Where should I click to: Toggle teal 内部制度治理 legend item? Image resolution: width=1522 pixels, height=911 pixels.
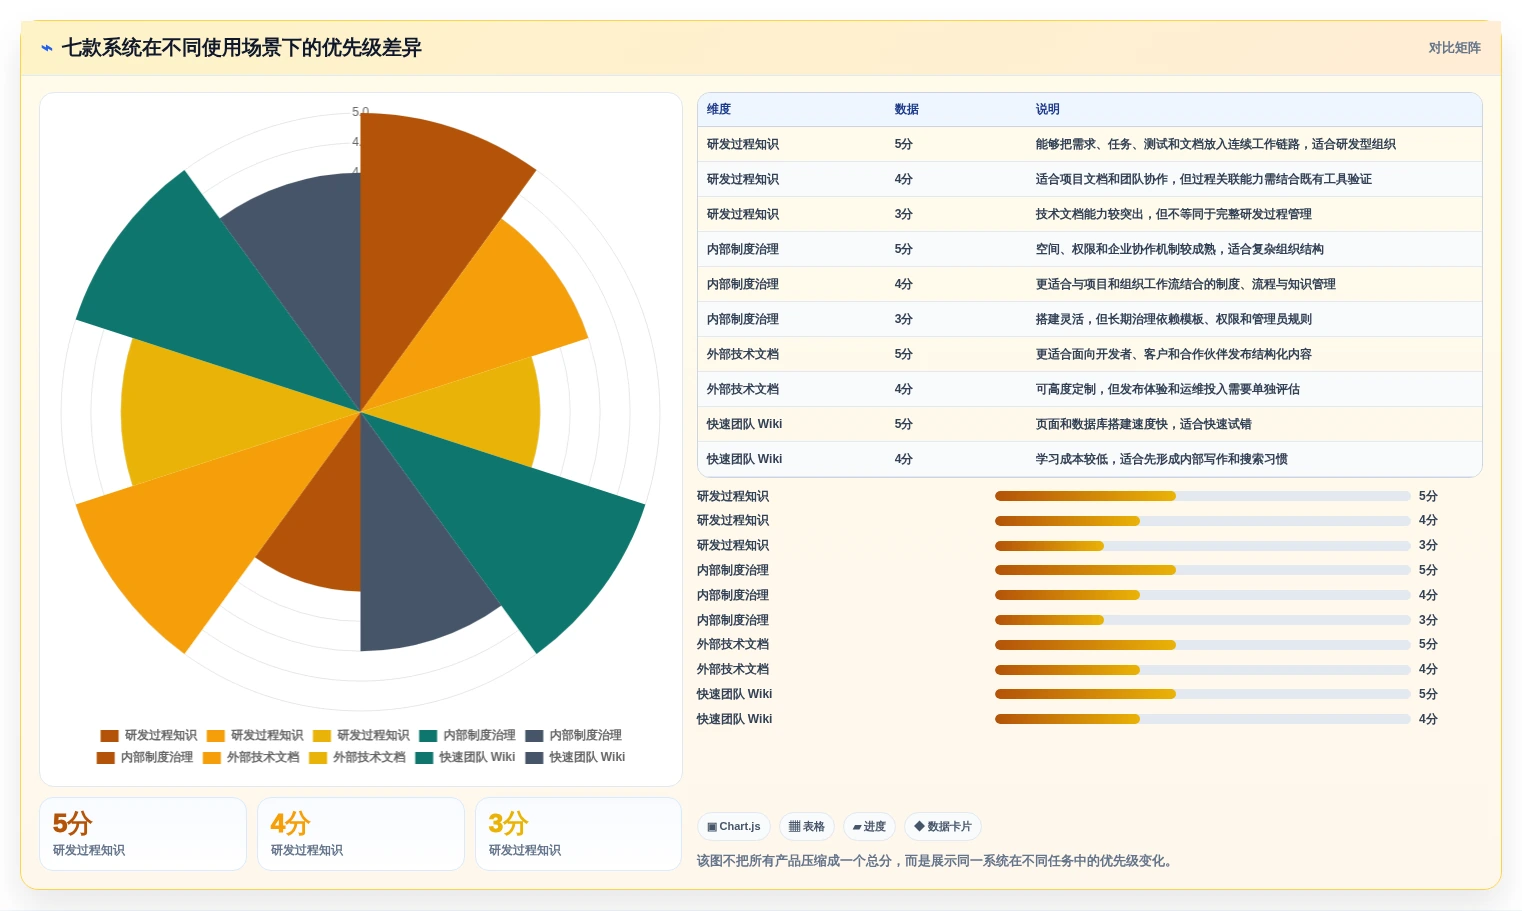click(467, 735)
